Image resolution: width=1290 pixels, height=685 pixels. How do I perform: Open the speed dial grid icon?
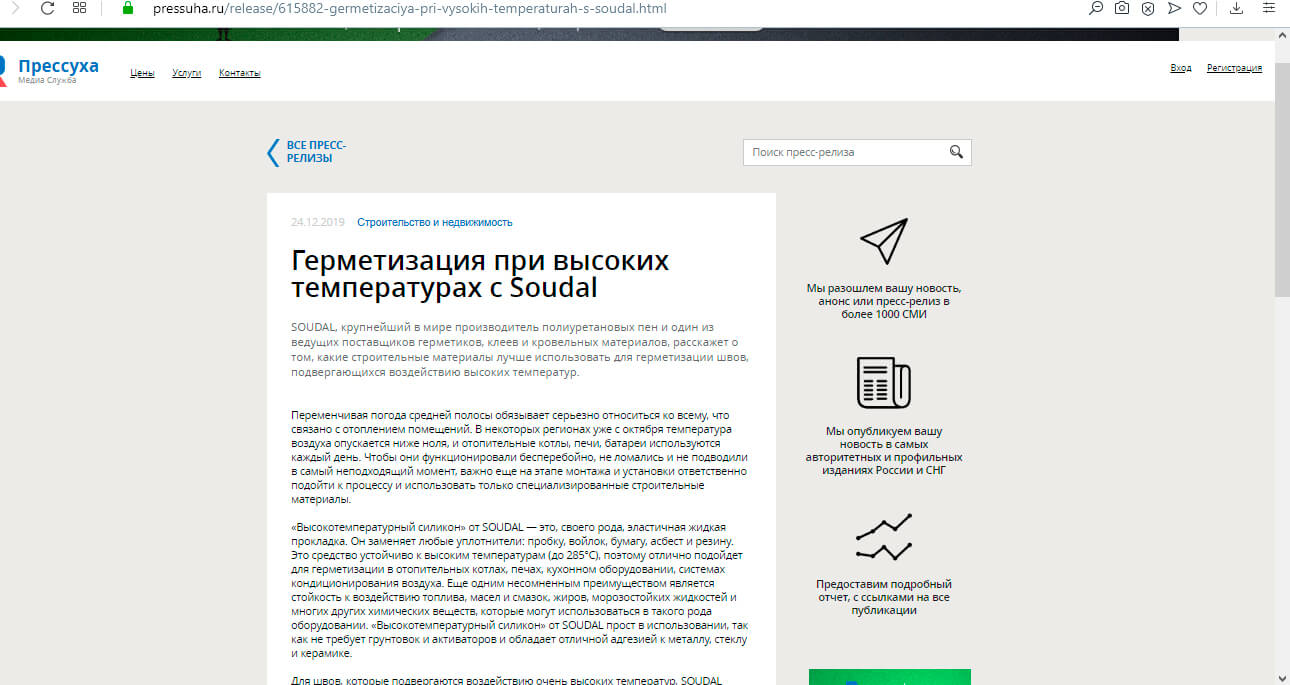pos(80,9)
